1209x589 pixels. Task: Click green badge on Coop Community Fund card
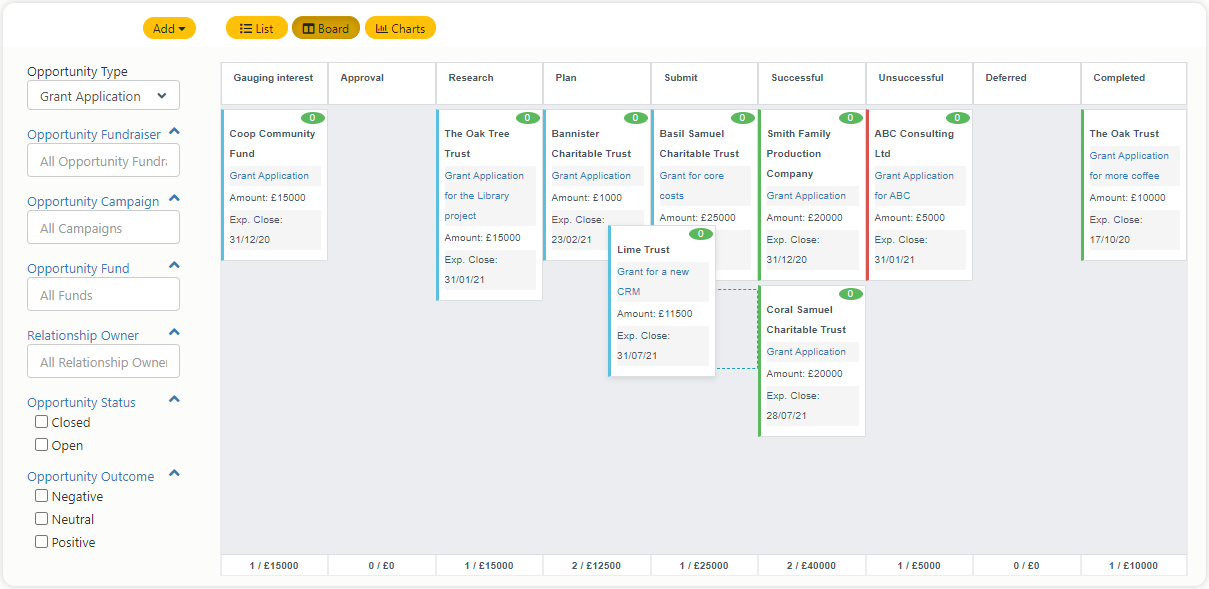[x=312, y=118]
